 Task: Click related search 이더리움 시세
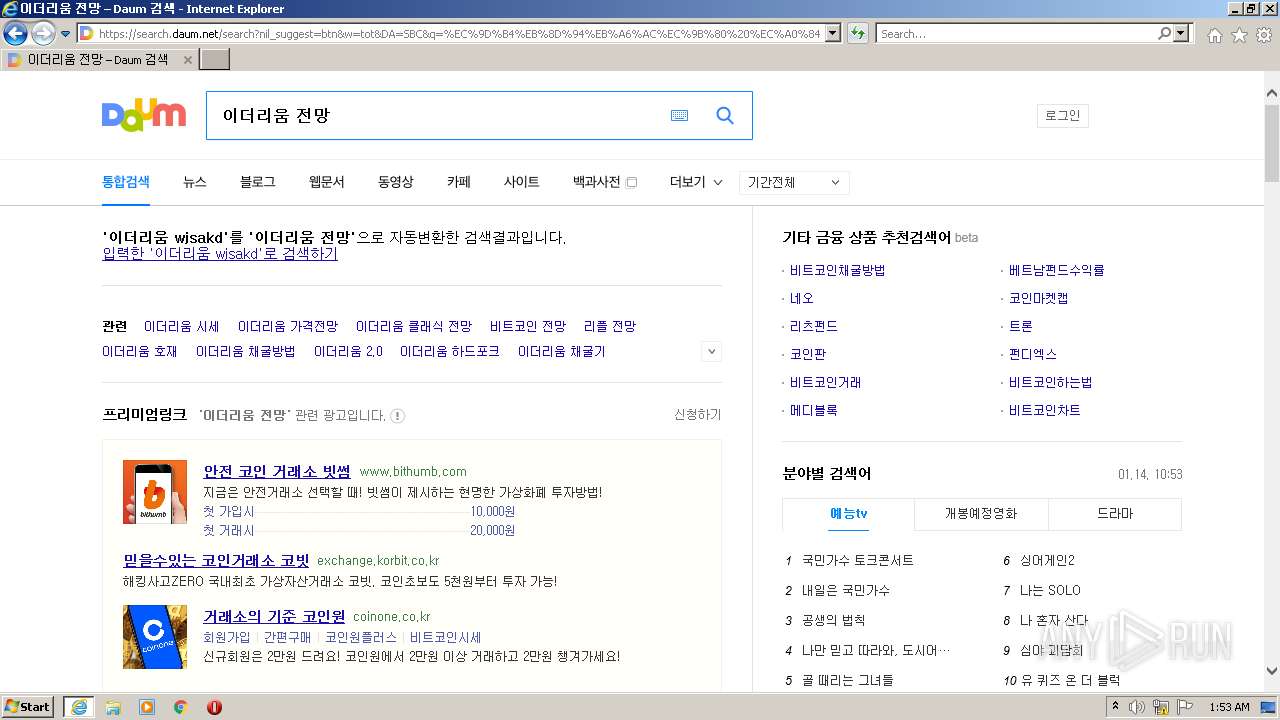[182, 327]
